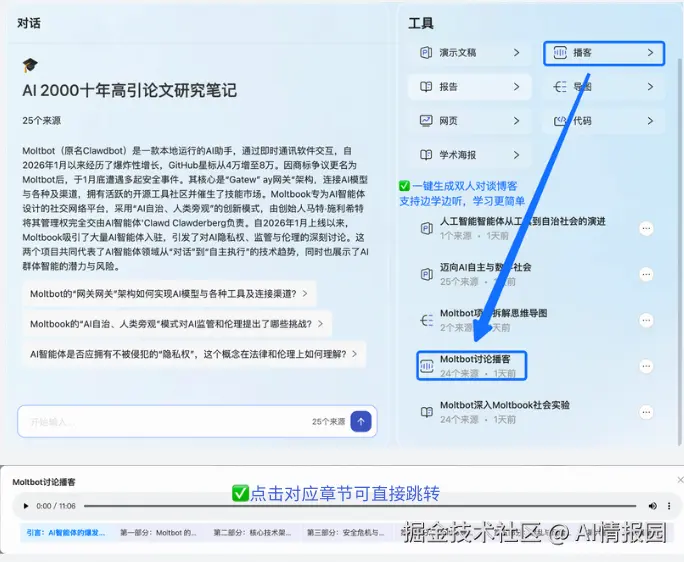684x562 pixels.
Task: Open the 演示文稿 tool
Action: click(470, 53)
